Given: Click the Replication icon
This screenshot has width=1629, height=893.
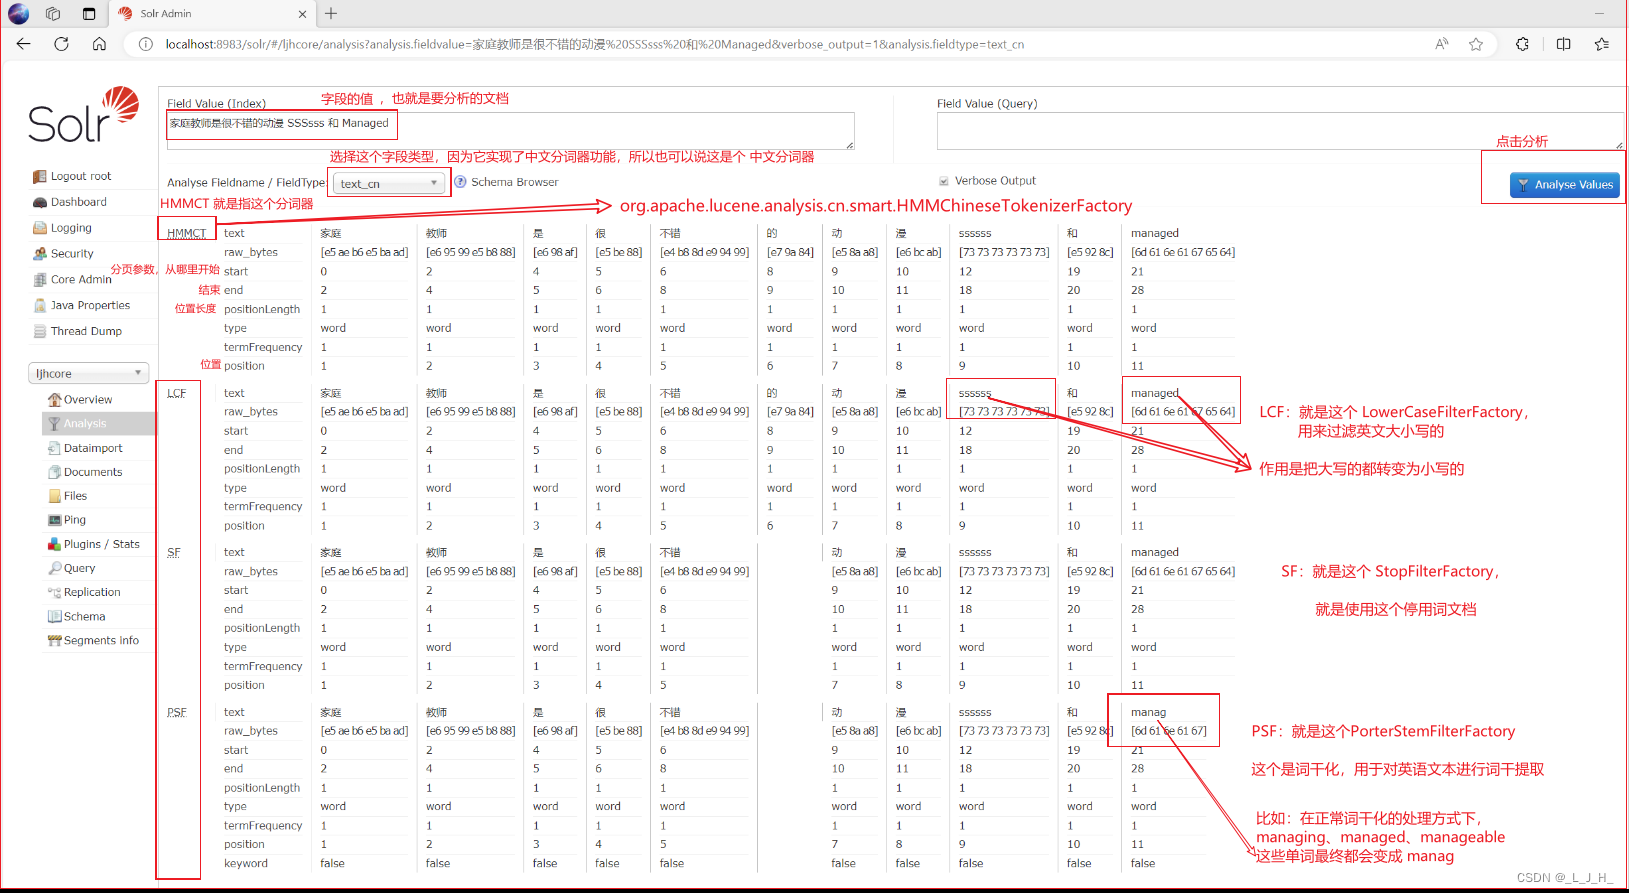Looking at the screenshot, I should [x=55, y=593].
